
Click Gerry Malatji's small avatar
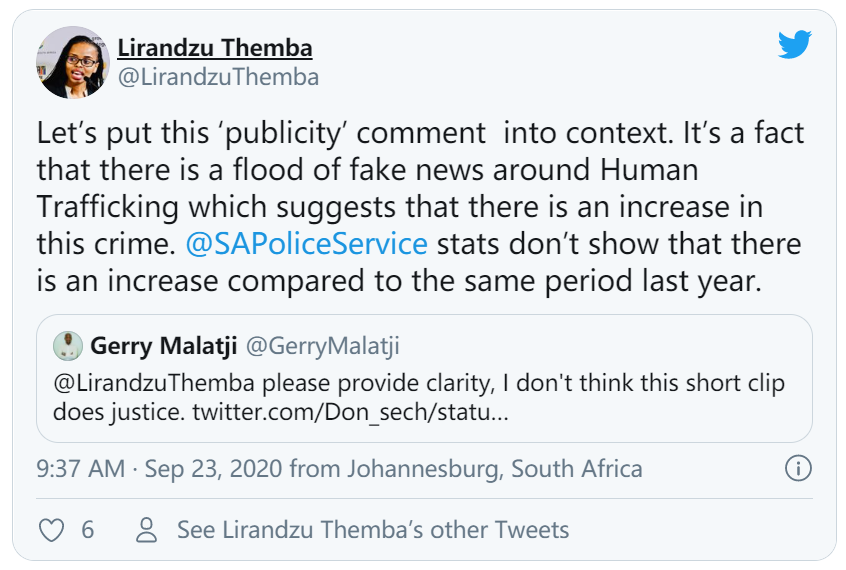[x=68, y=346]
